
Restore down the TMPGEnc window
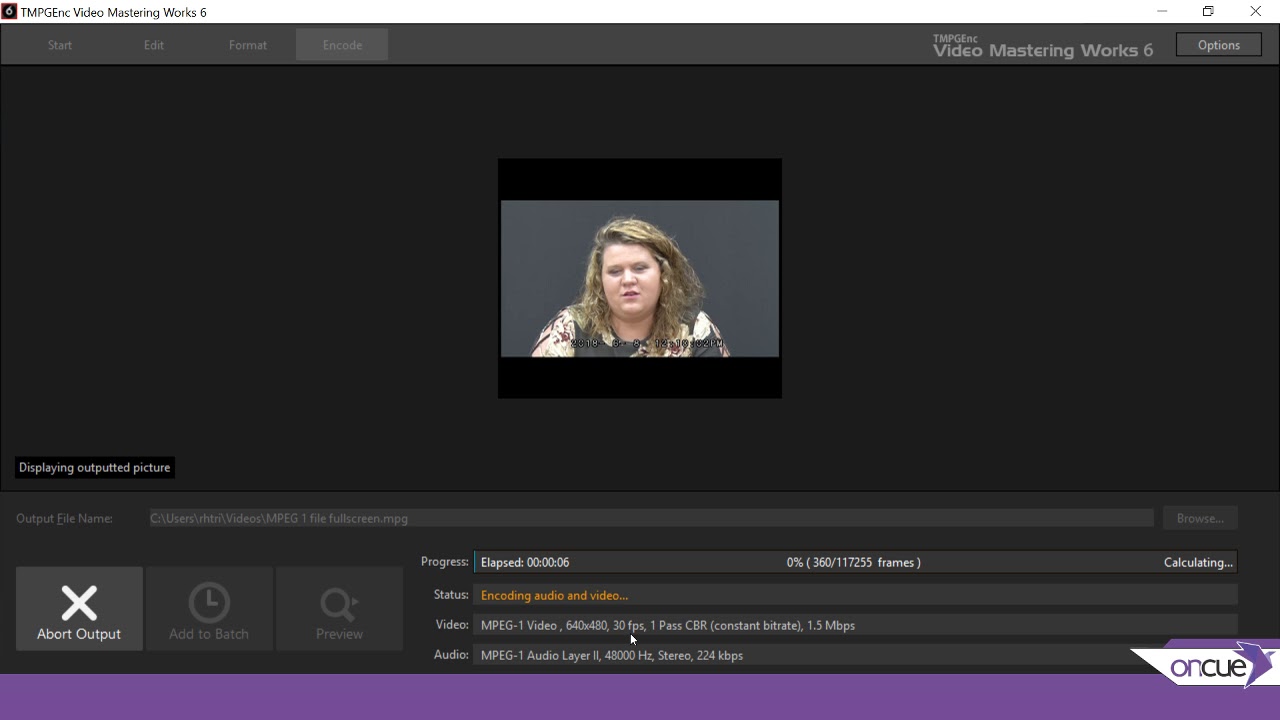(1208, 12)
